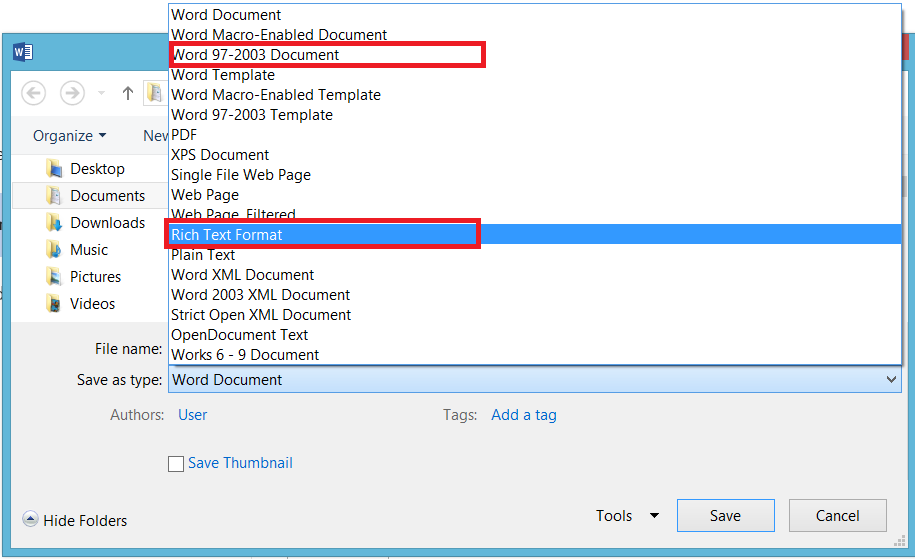Click the Cancel button
Viewport: 915px width, 559px height.
coord(837,516)
